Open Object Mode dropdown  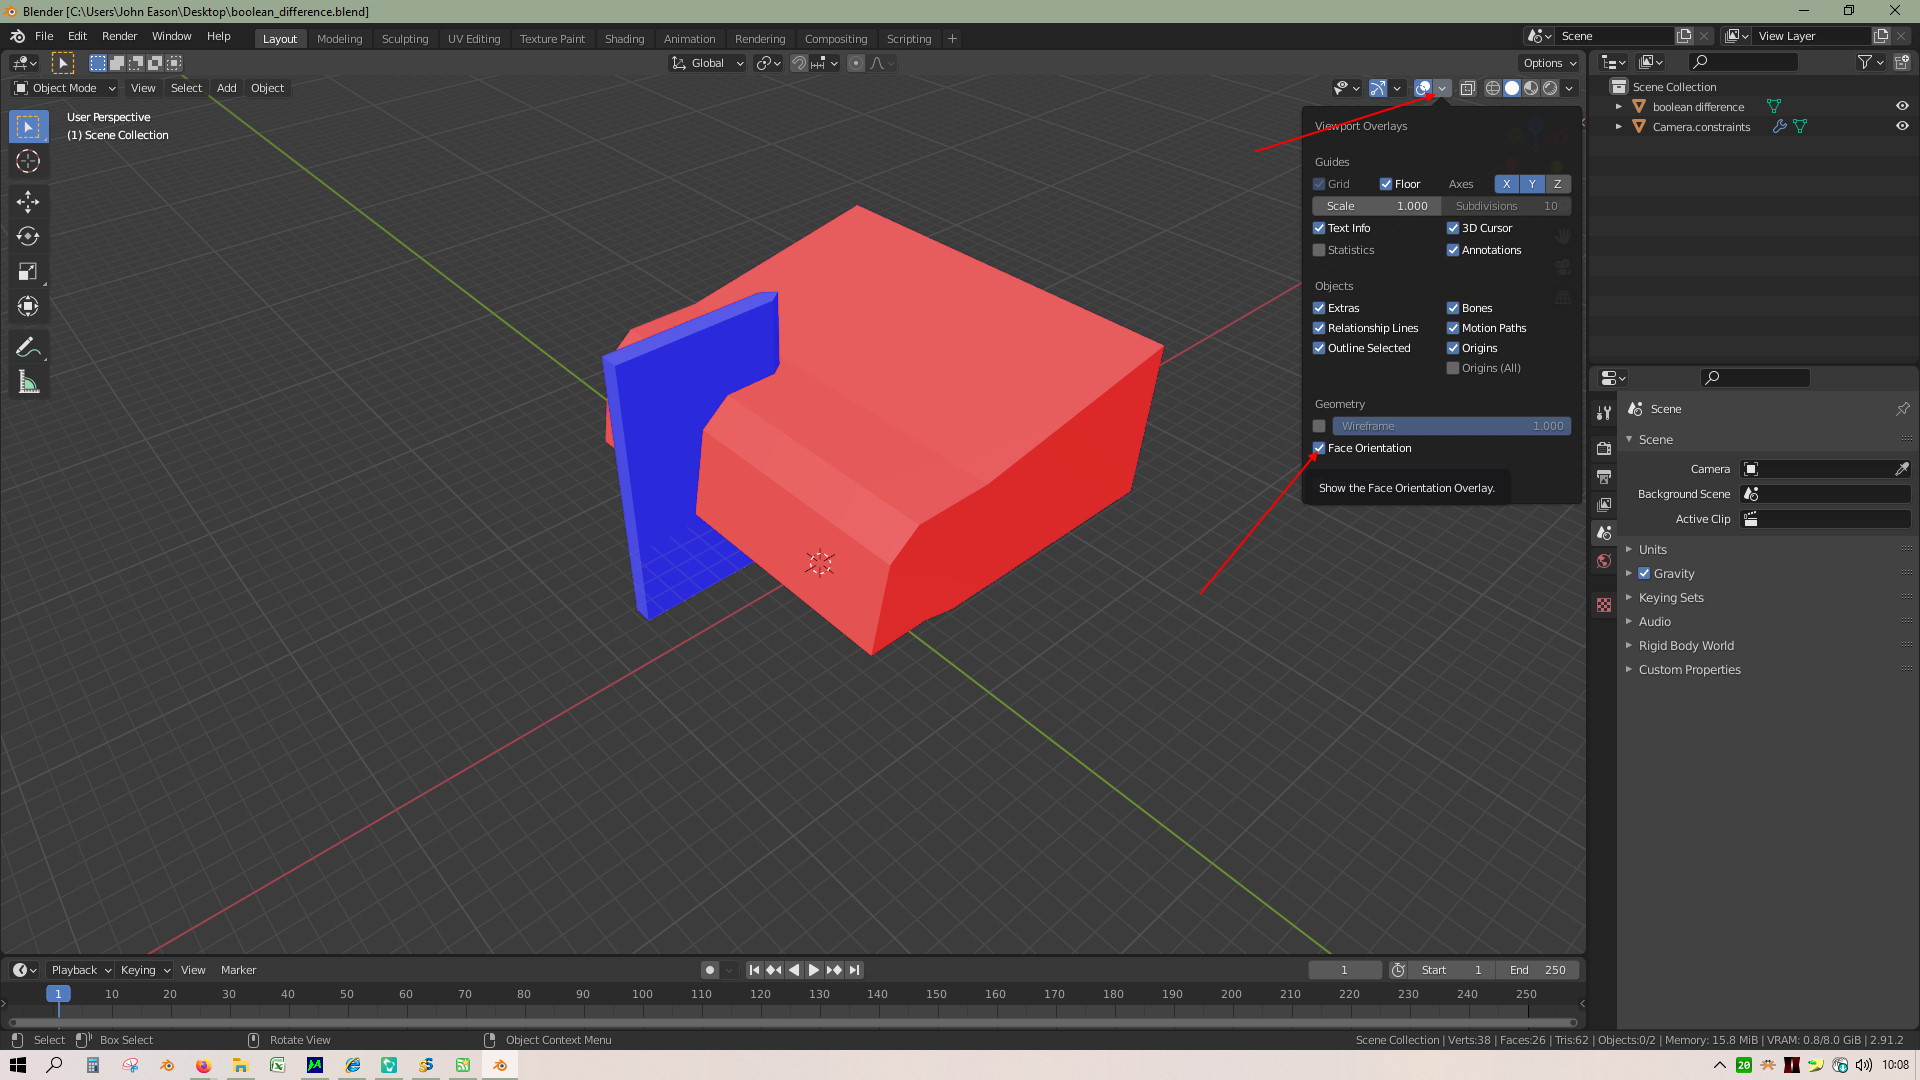tap(64, 88)
